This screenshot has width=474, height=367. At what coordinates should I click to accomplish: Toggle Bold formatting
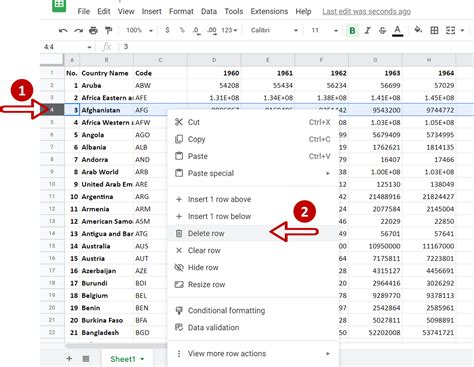[352, 31]
